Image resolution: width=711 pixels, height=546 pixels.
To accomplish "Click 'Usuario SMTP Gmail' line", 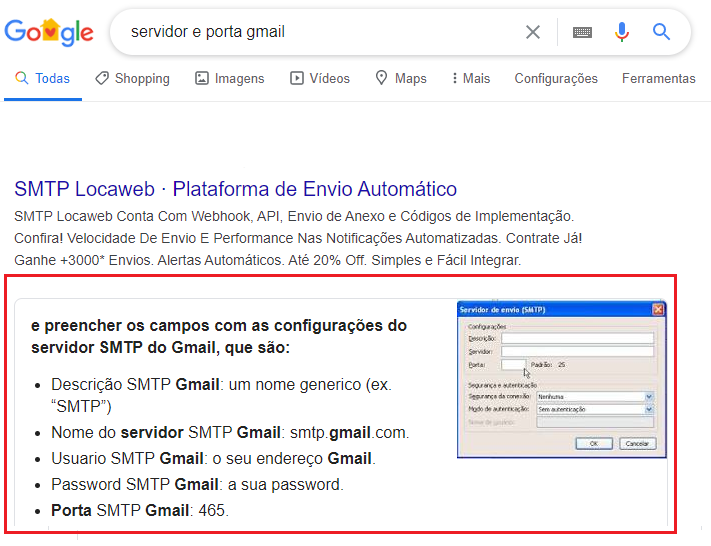I will [x=213, y=458].
